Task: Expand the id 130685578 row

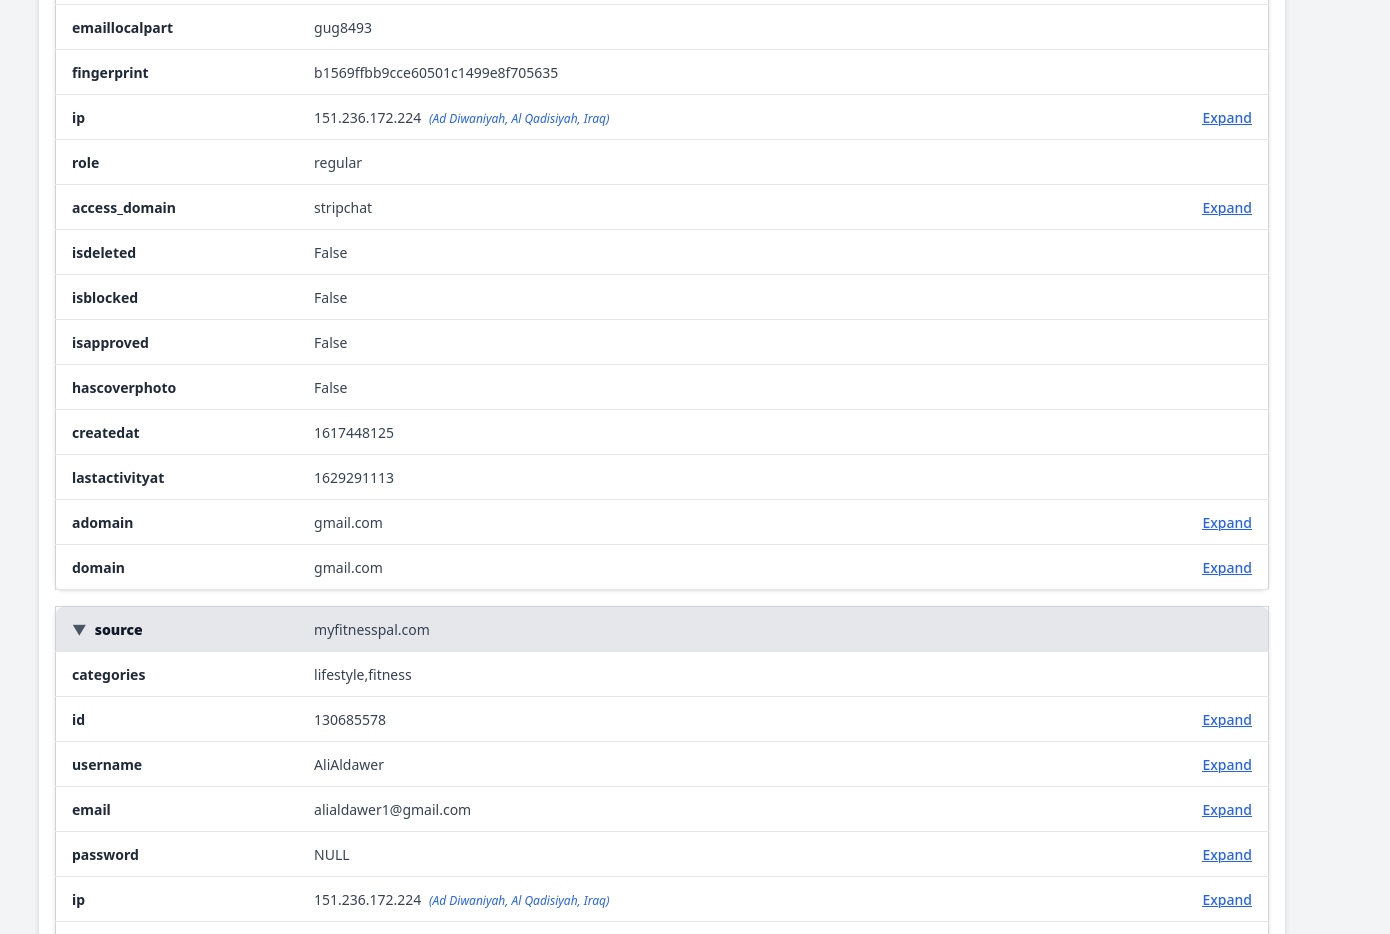Action: 1226,720
